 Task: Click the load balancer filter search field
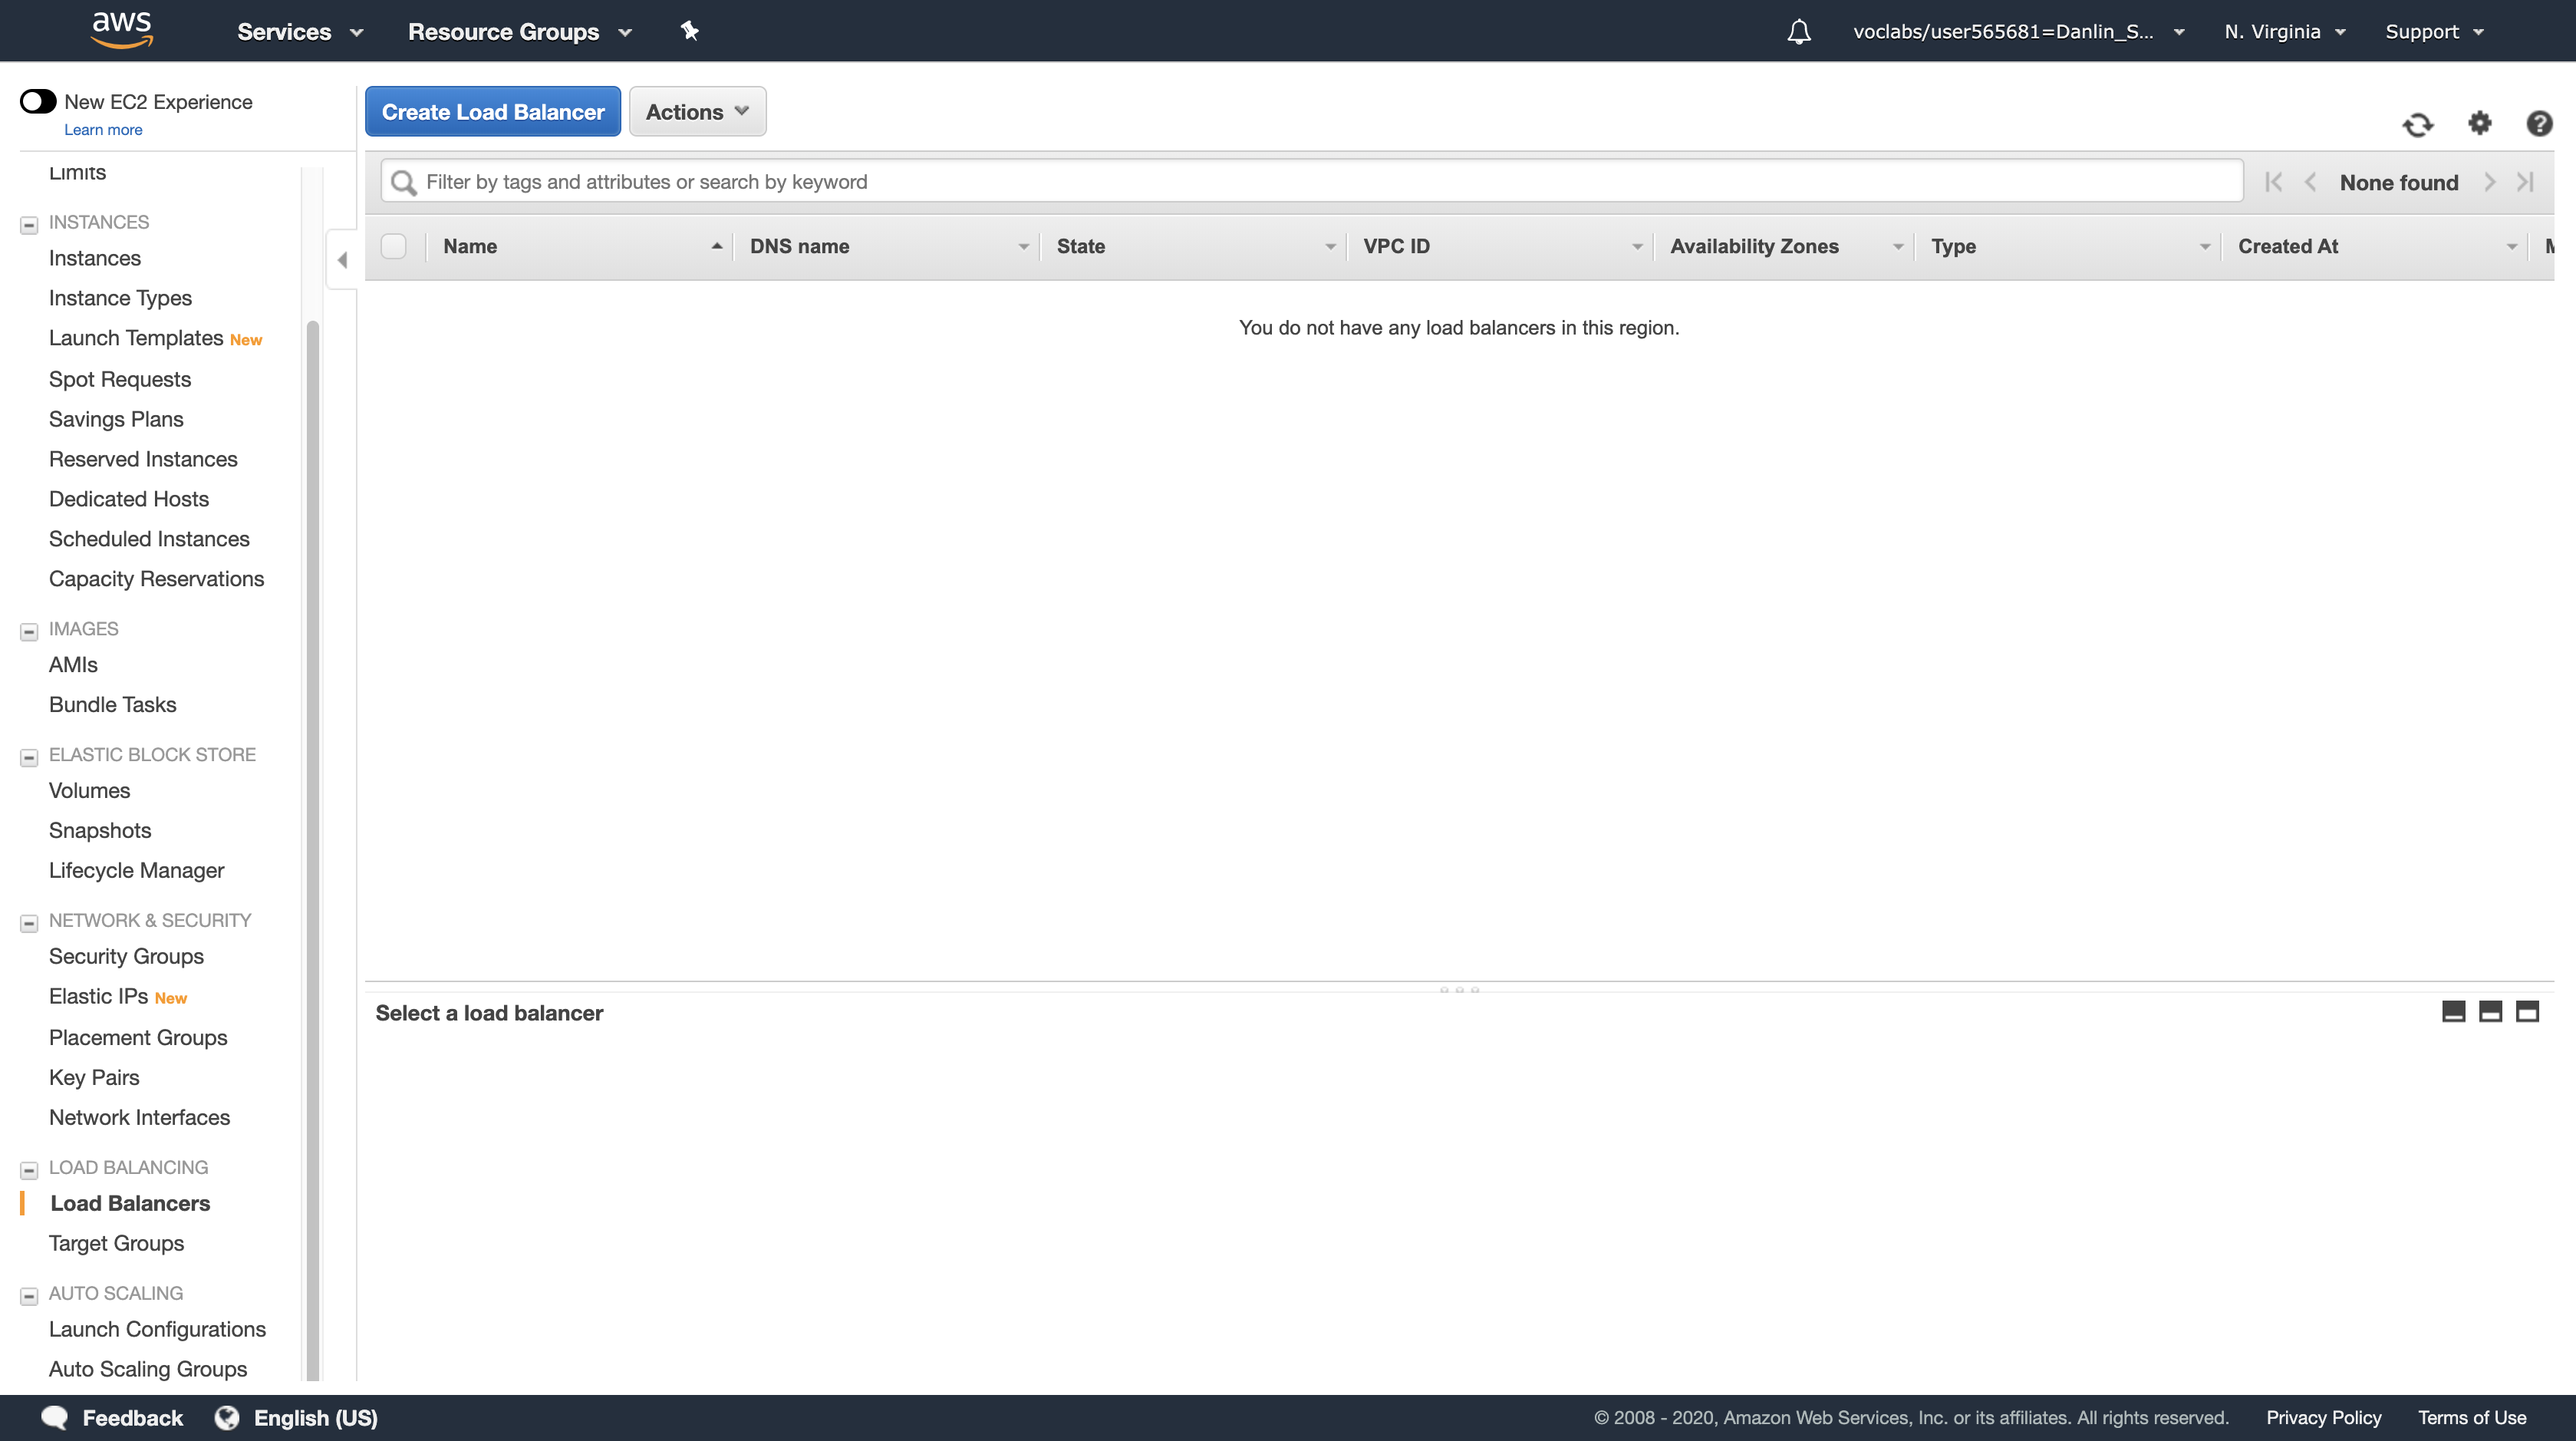click(1310, 182)
